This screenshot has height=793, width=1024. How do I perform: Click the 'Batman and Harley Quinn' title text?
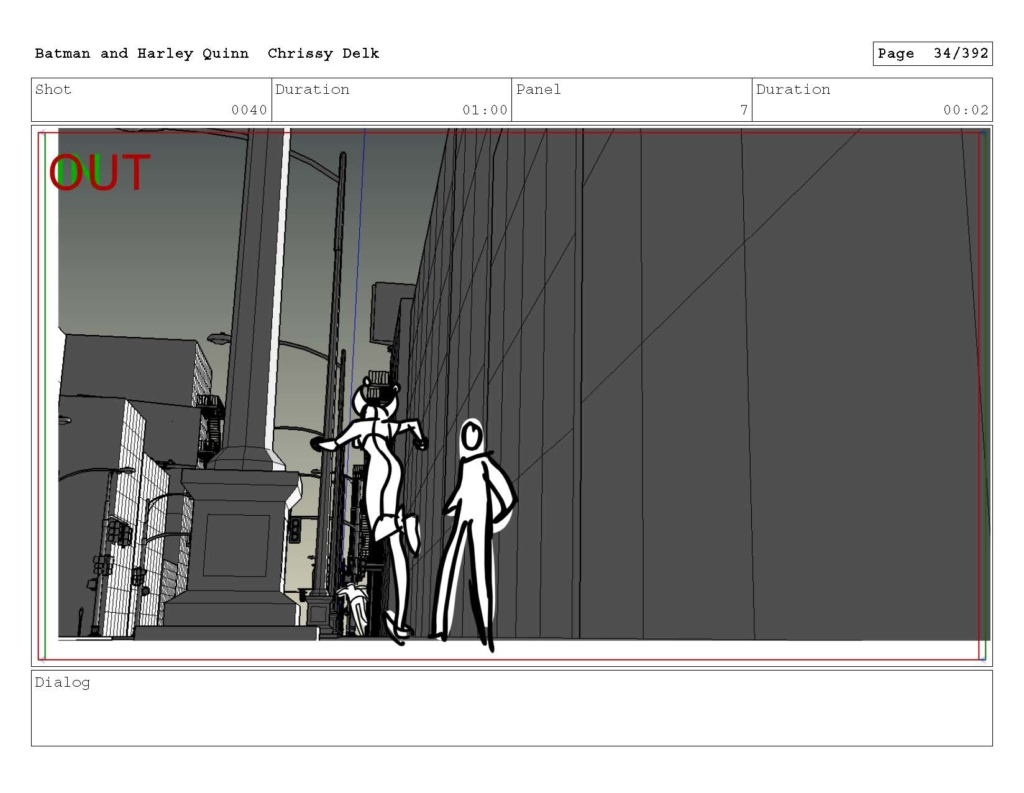(142, 54)
